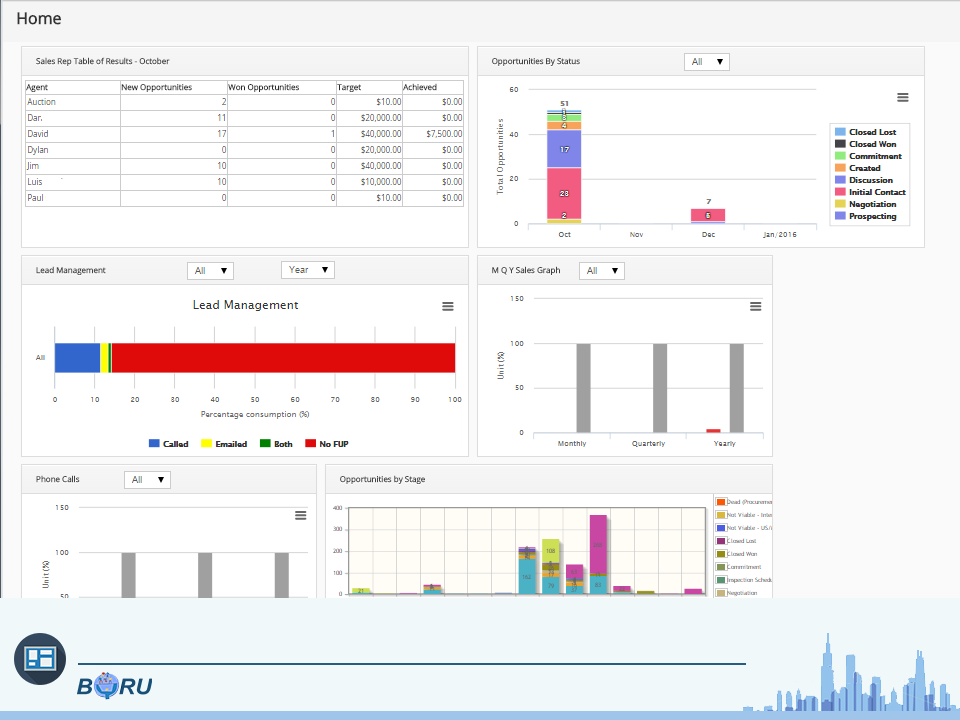
Task: Select agent Luis in table
Action: click(35, 182)
